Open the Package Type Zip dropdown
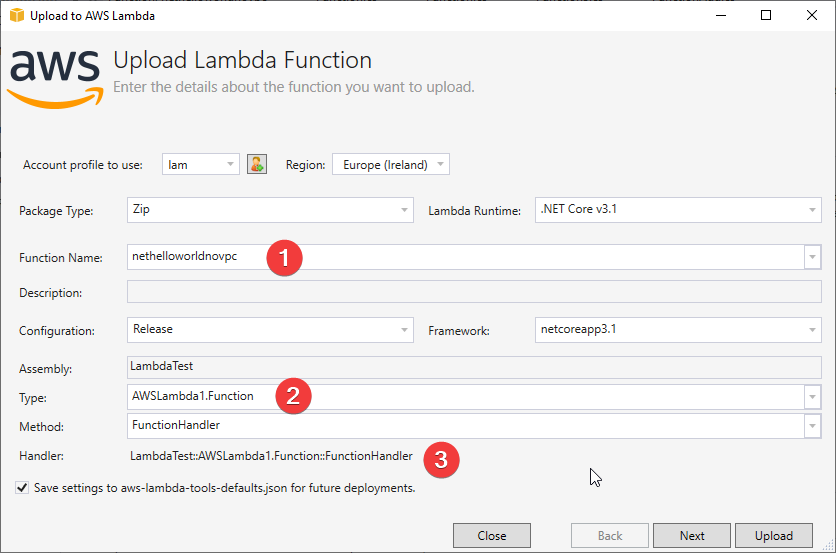This screenshot has height=553, width=836. pyautogui.click(x=270, y=210)
